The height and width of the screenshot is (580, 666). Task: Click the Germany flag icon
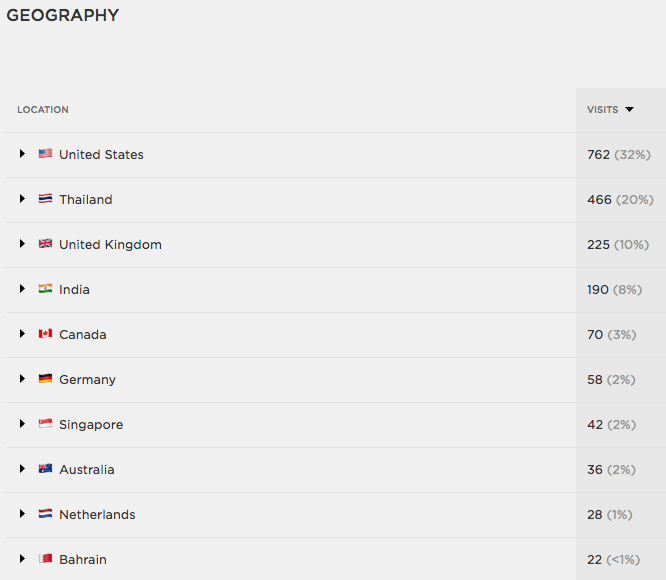[x=45, y=378]
